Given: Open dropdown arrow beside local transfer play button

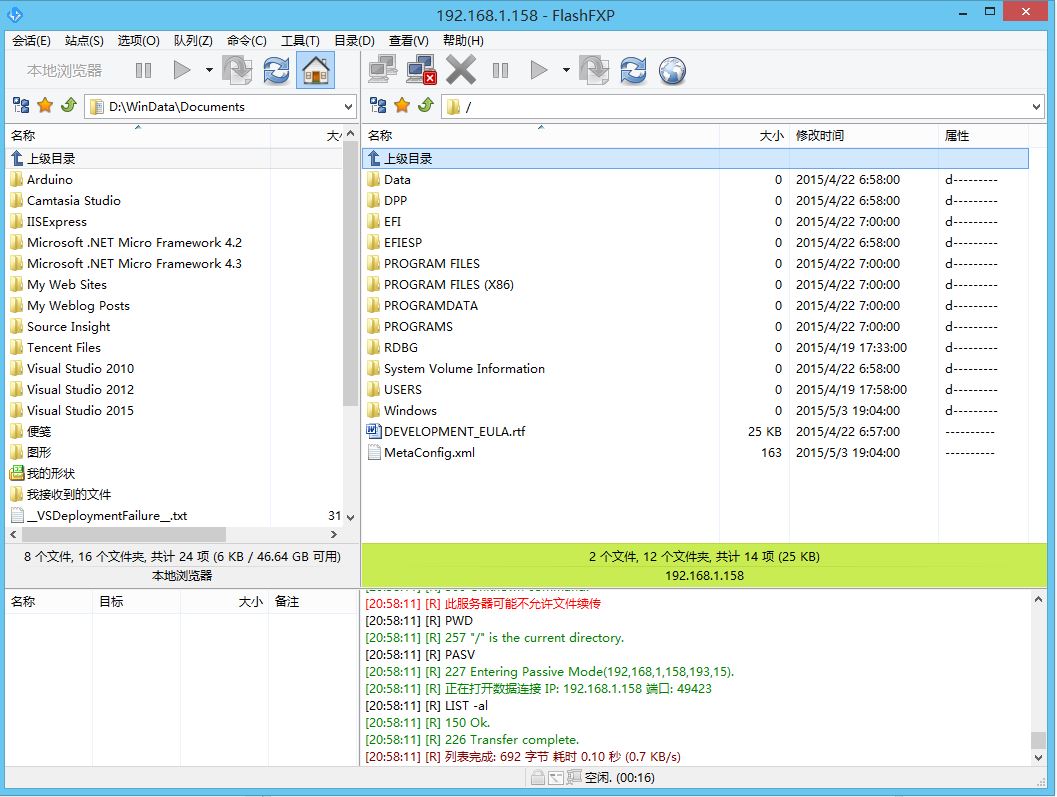Looking at the screenshot, I should tap(209, 70).
